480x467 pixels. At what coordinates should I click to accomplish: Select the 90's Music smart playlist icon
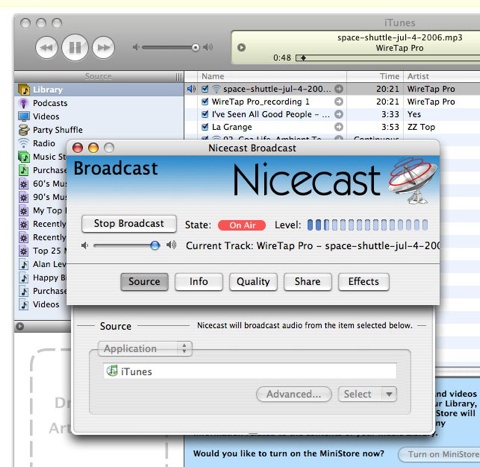coord(24,197)
